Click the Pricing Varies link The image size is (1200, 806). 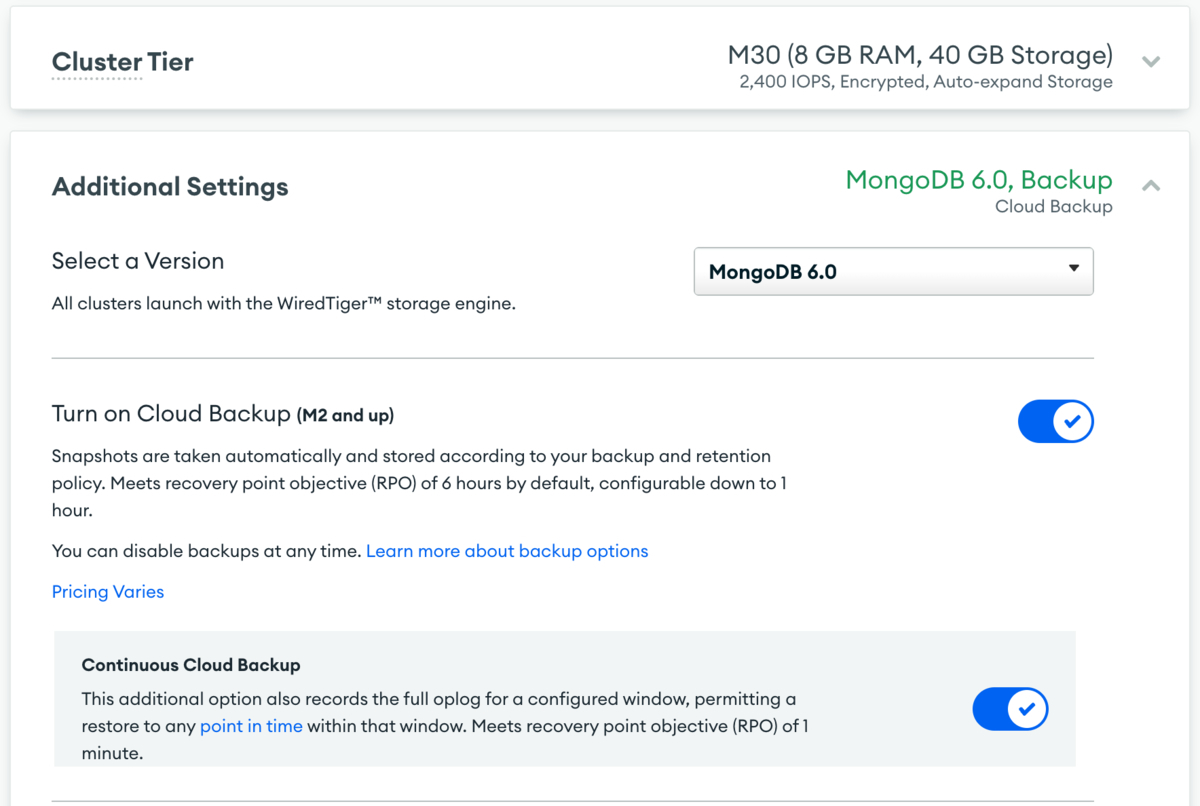pos(107,591)
